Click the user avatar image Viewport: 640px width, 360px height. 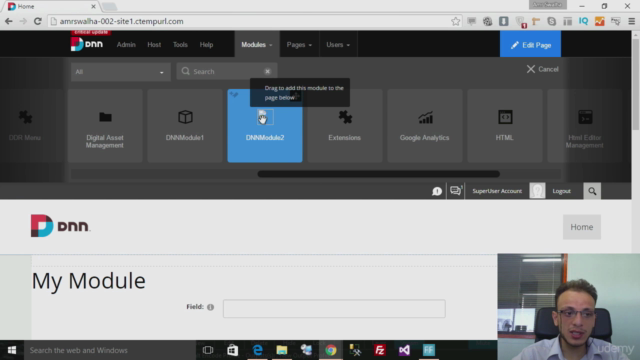tap(537, 191)
